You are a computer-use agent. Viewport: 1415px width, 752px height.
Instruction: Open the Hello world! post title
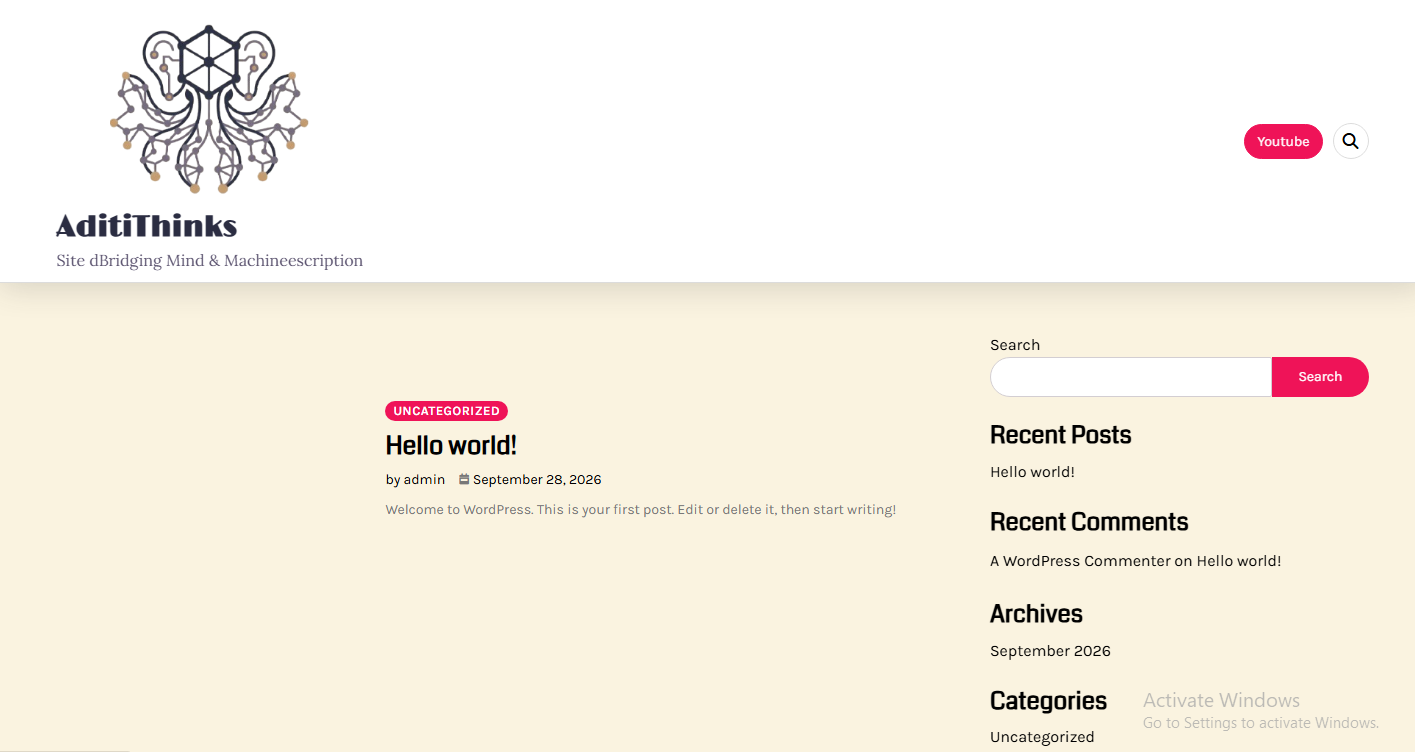tap(451, 445)
